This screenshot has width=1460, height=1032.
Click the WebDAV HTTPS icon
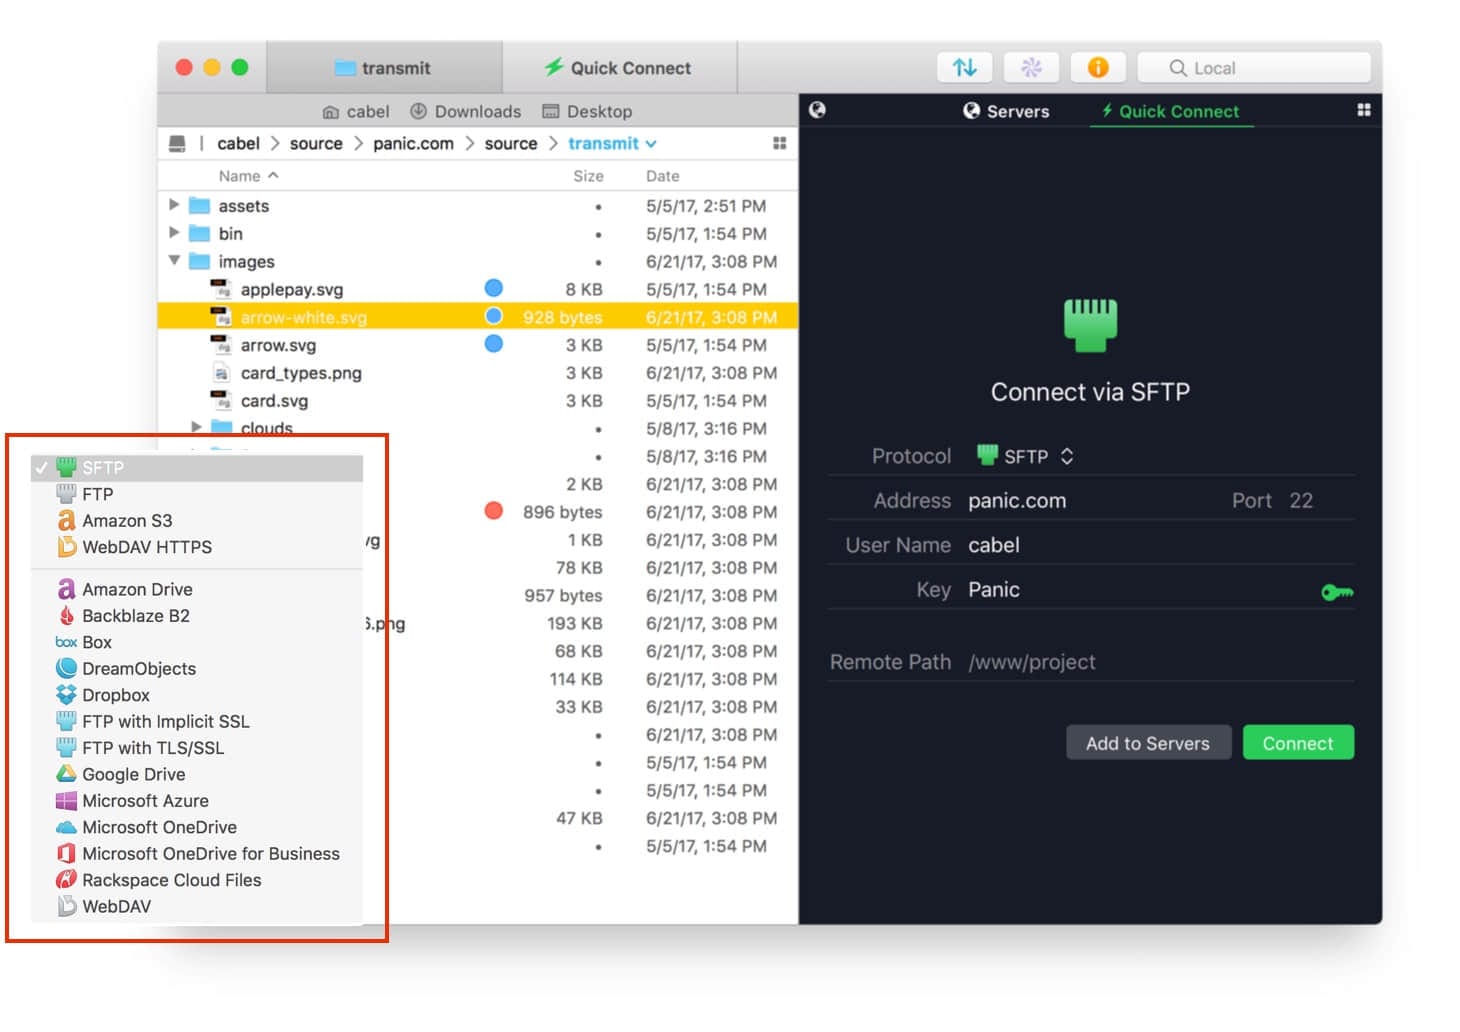[x=66, y=547]
